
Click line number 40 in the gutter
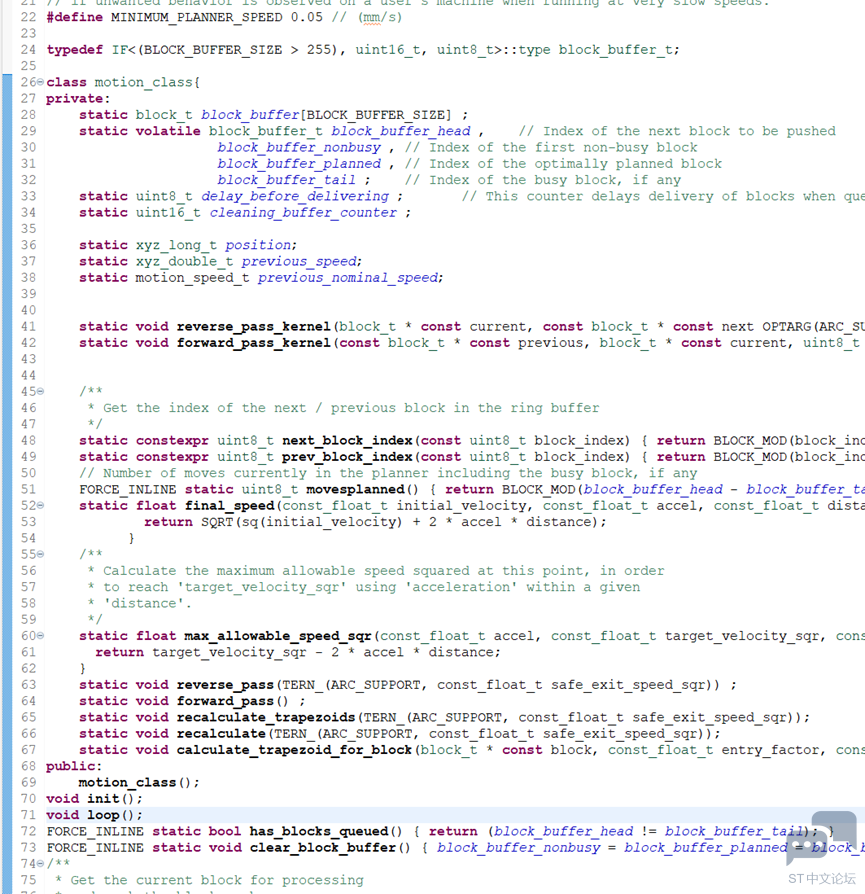(28, 310)
